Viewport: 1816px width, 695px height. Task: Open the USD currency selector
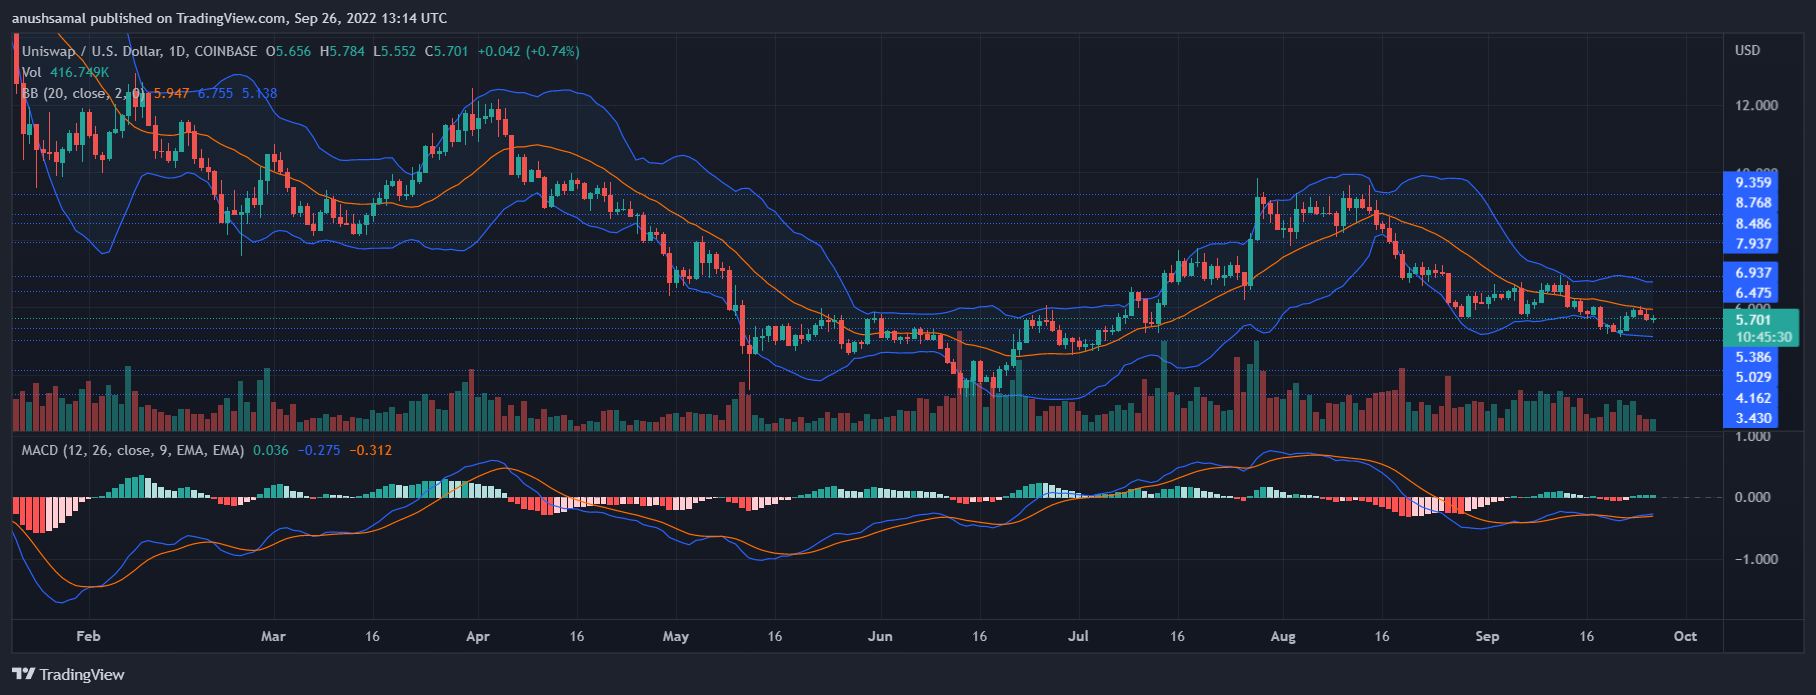1747,50
